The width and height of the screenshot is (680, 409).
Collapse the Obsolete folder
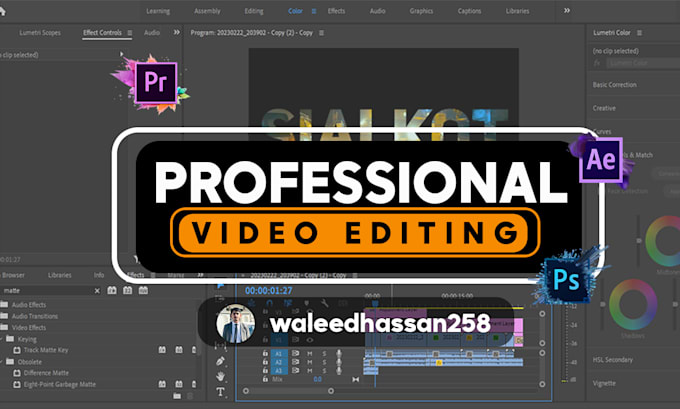tap(1, 362)
